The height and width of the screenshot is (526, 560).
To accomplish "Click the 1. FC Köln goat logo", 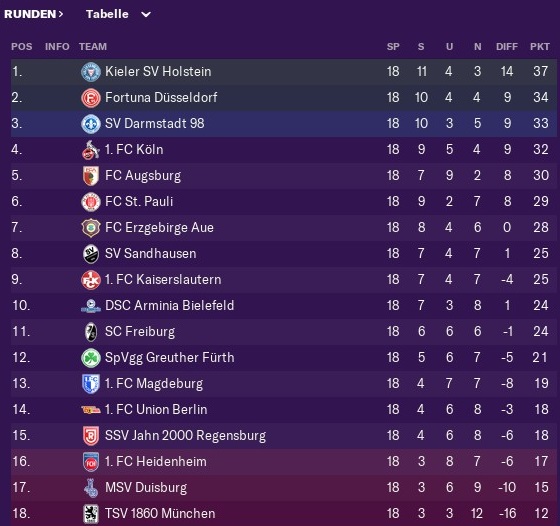I will pos(91,150).
